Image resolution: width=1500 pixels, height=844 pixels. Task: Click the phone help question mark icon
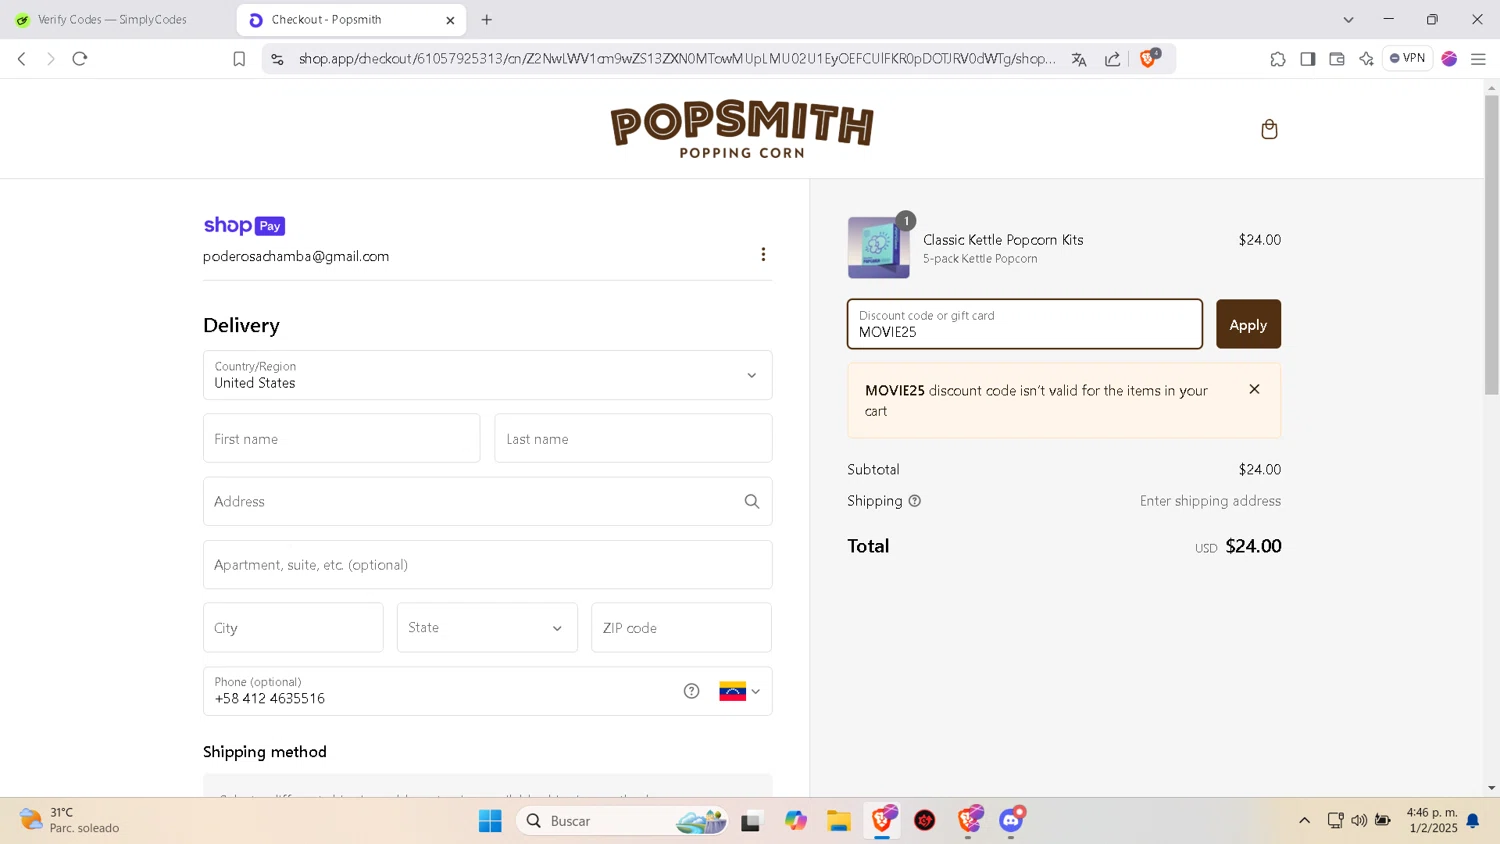pyautogui.click(x=691, y=691)
